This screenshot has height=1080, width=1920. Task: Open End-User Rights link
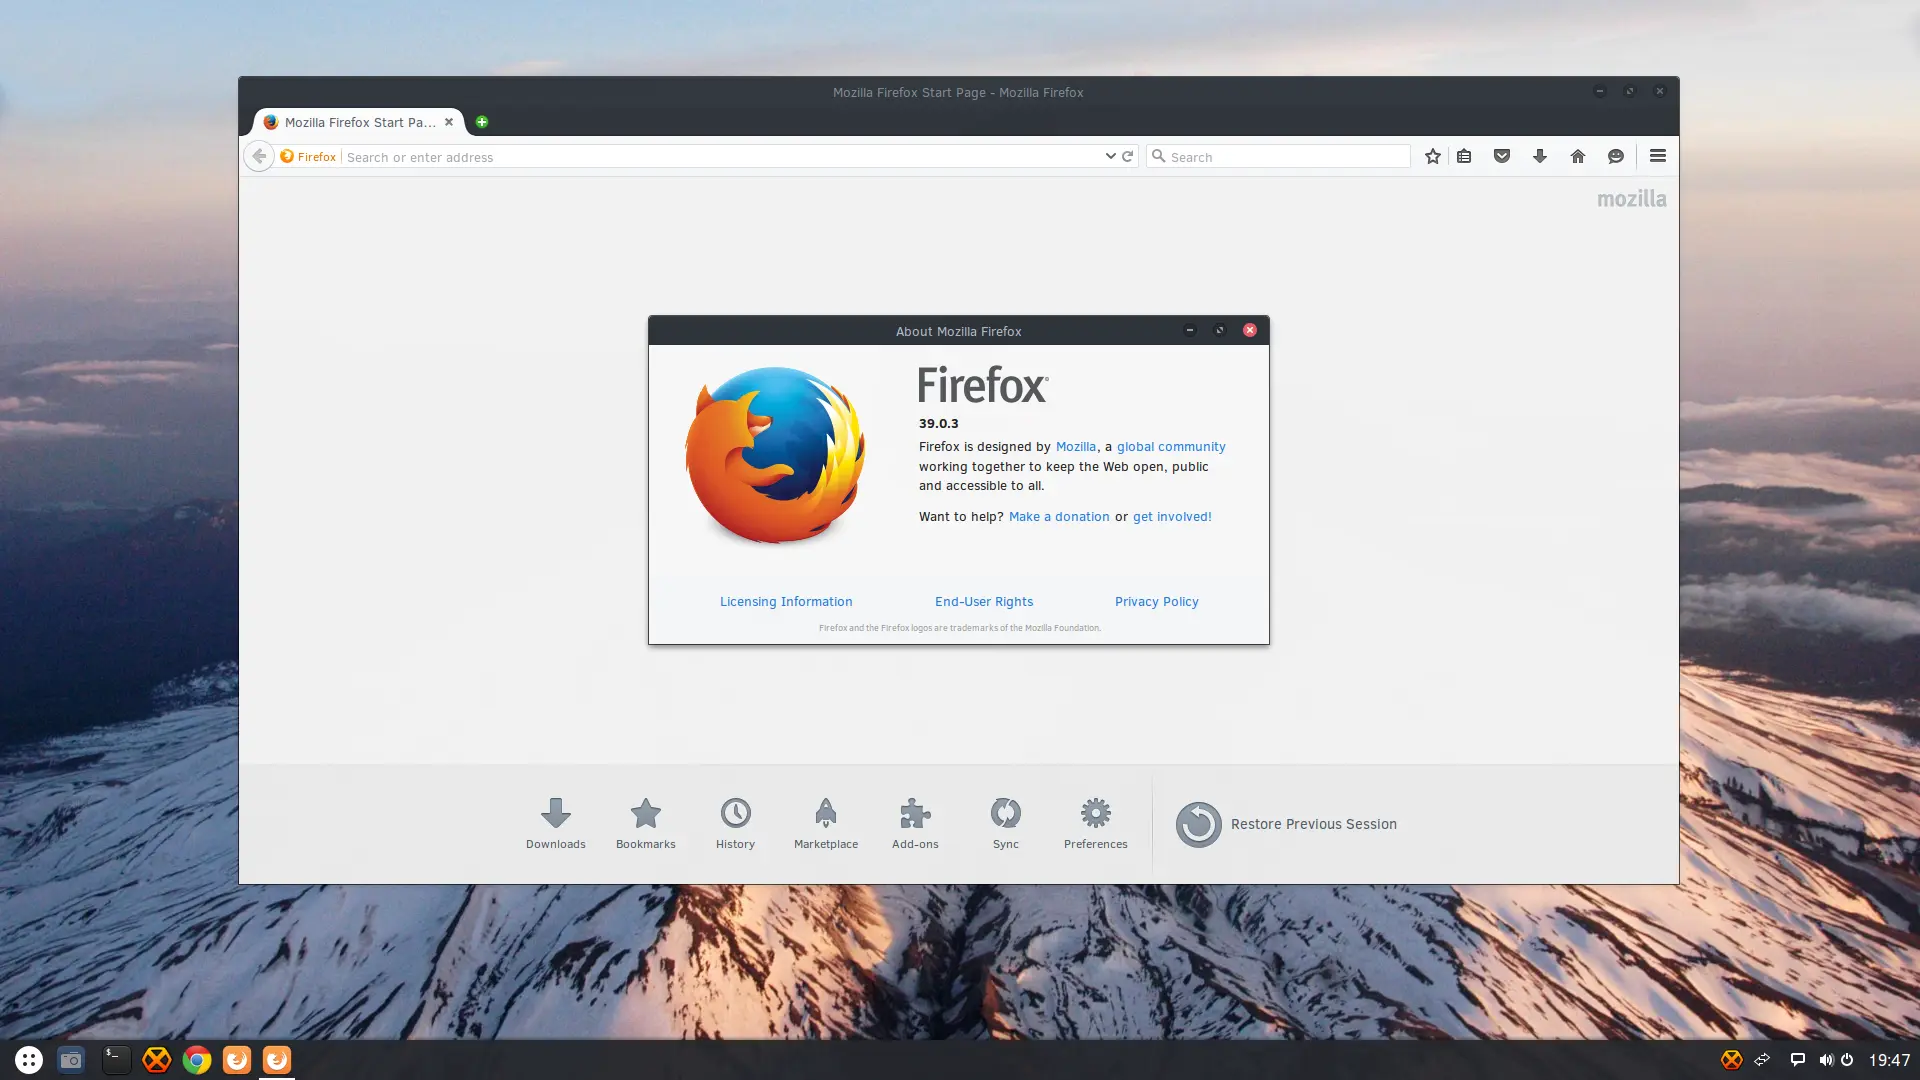pos(984,602)
